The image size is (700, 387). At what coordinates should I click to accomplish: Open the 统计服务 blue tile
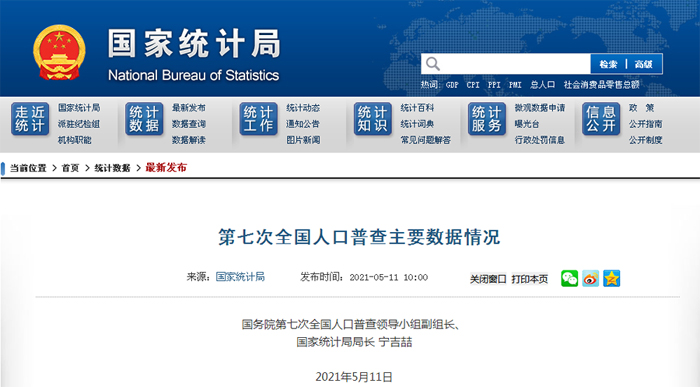point(487,119)
